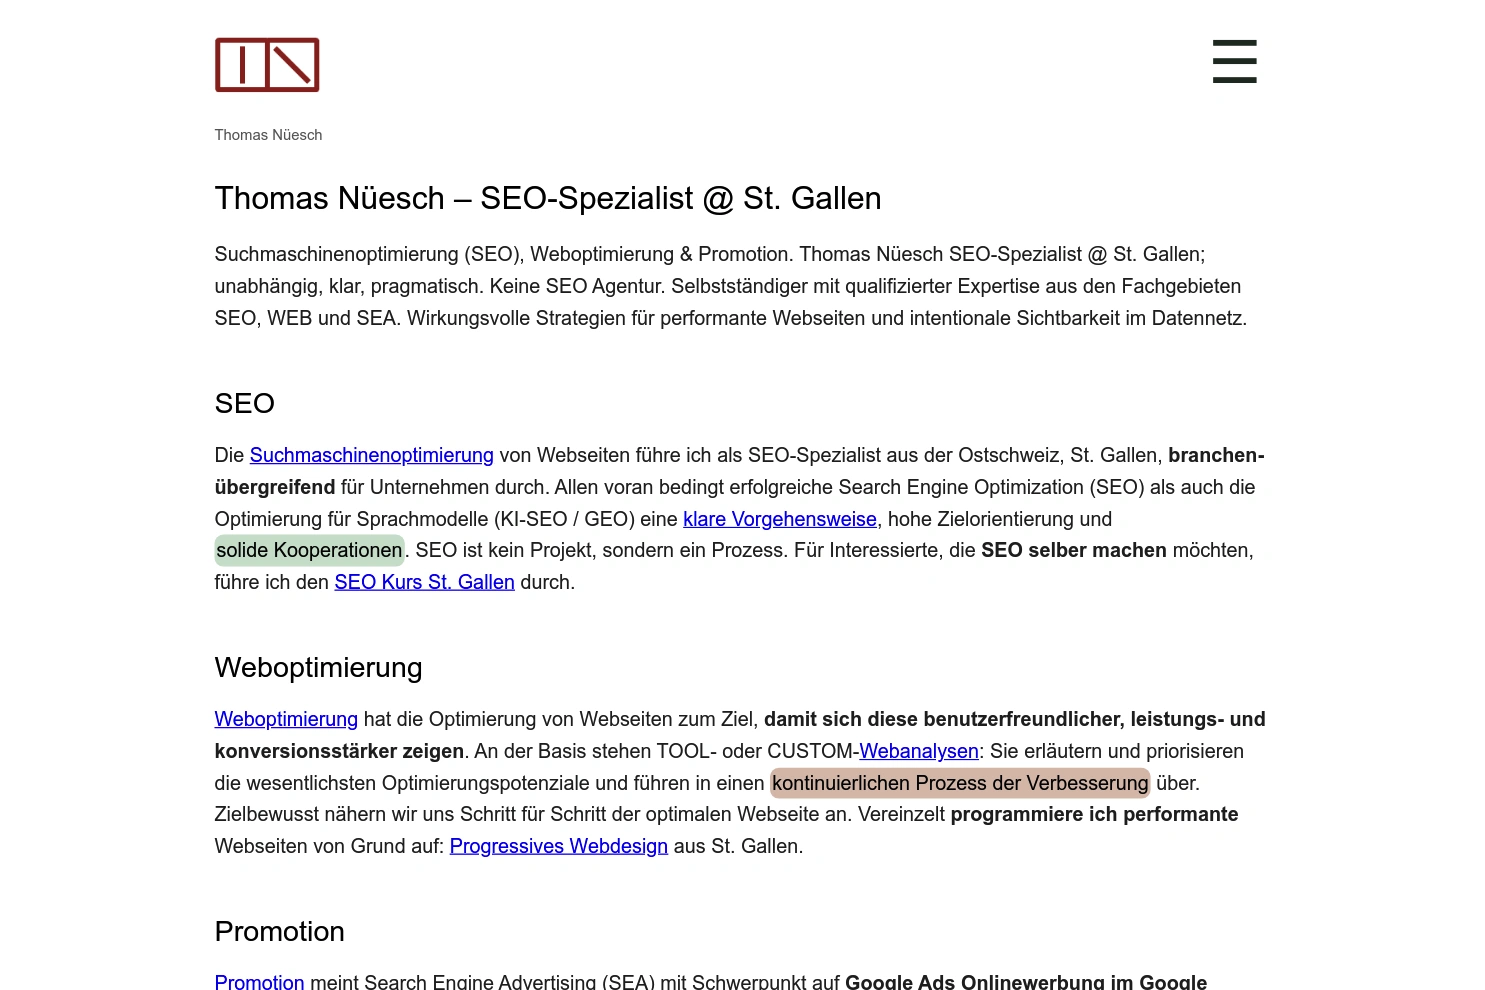Click the Thomas Nüesch logo
The image size is (1485, 990).
click(x=266, y=64)
